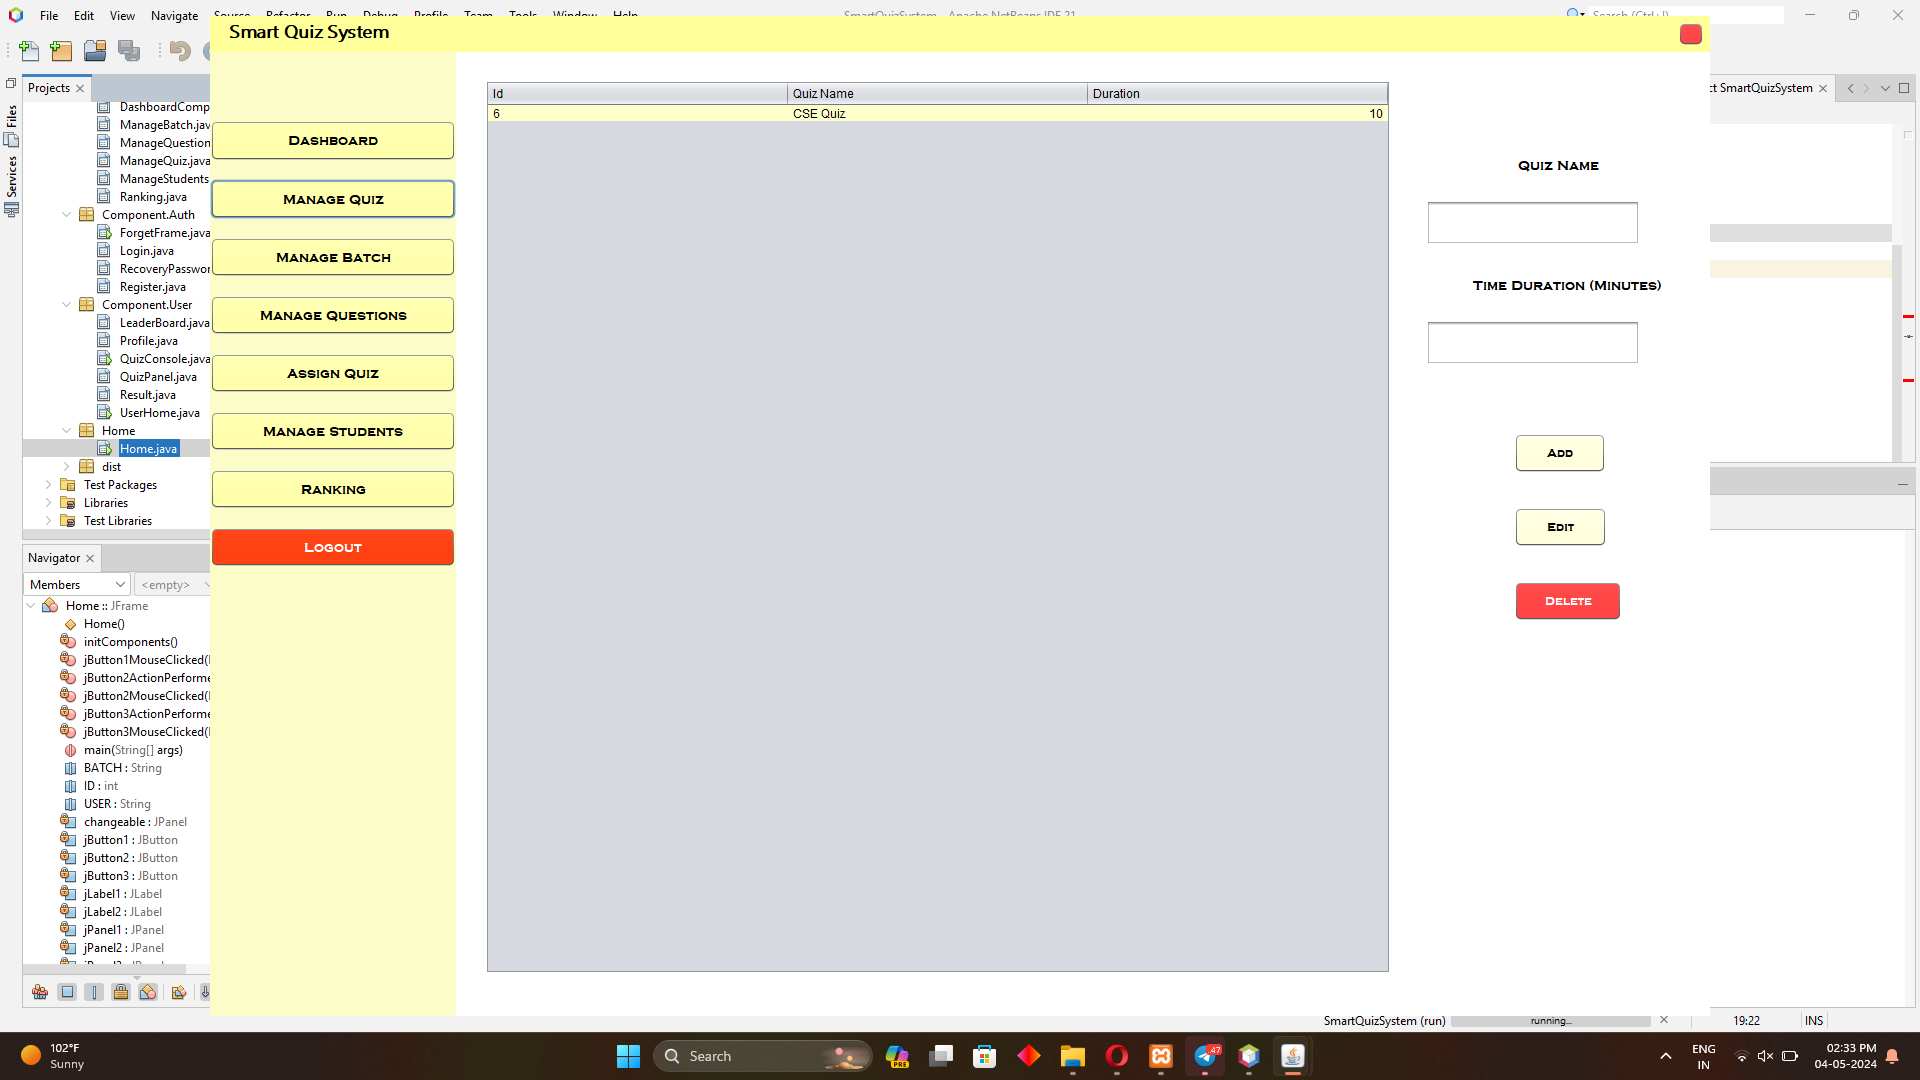Collapse the Component.User package node
Viewport: 1920px width, 1080px height.
67,305
